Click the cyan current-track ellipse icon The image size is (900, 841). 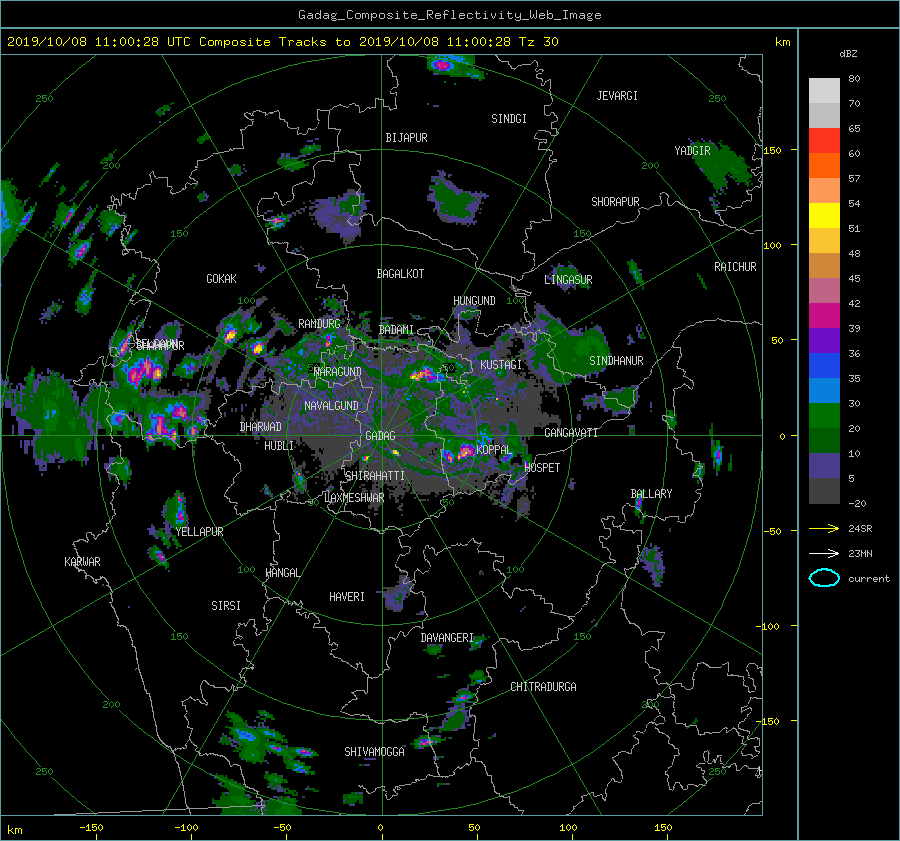coord(824,578)
